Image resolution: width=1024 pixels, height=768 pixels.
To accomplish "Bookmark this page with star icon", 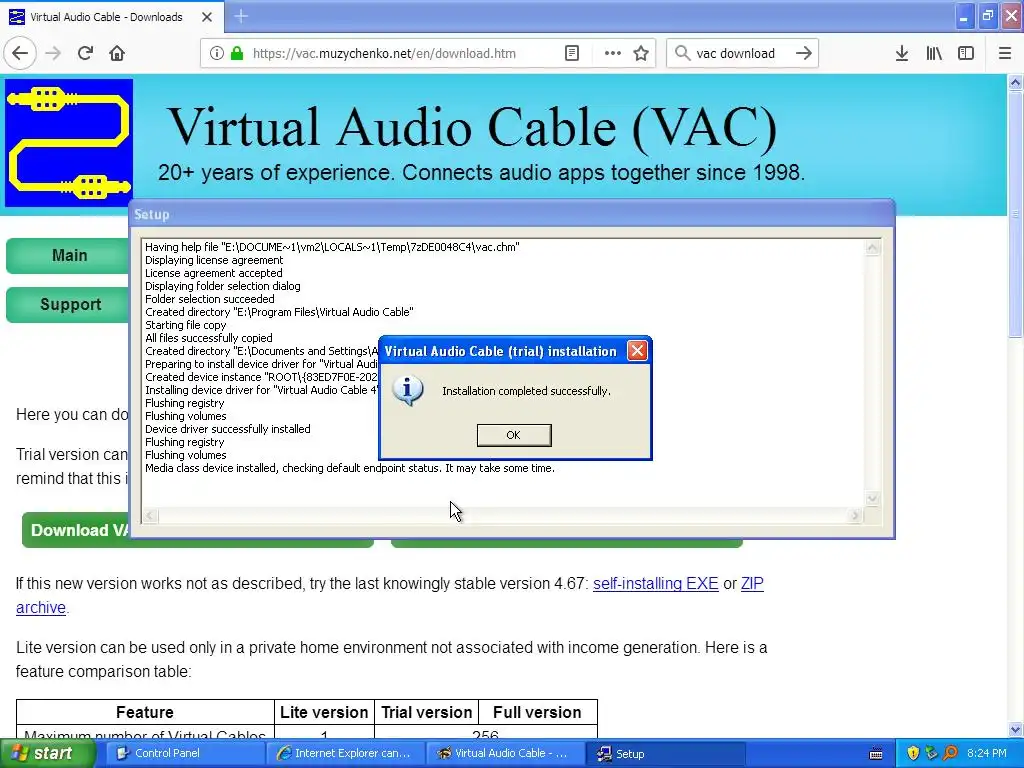I will coord(641,54).
